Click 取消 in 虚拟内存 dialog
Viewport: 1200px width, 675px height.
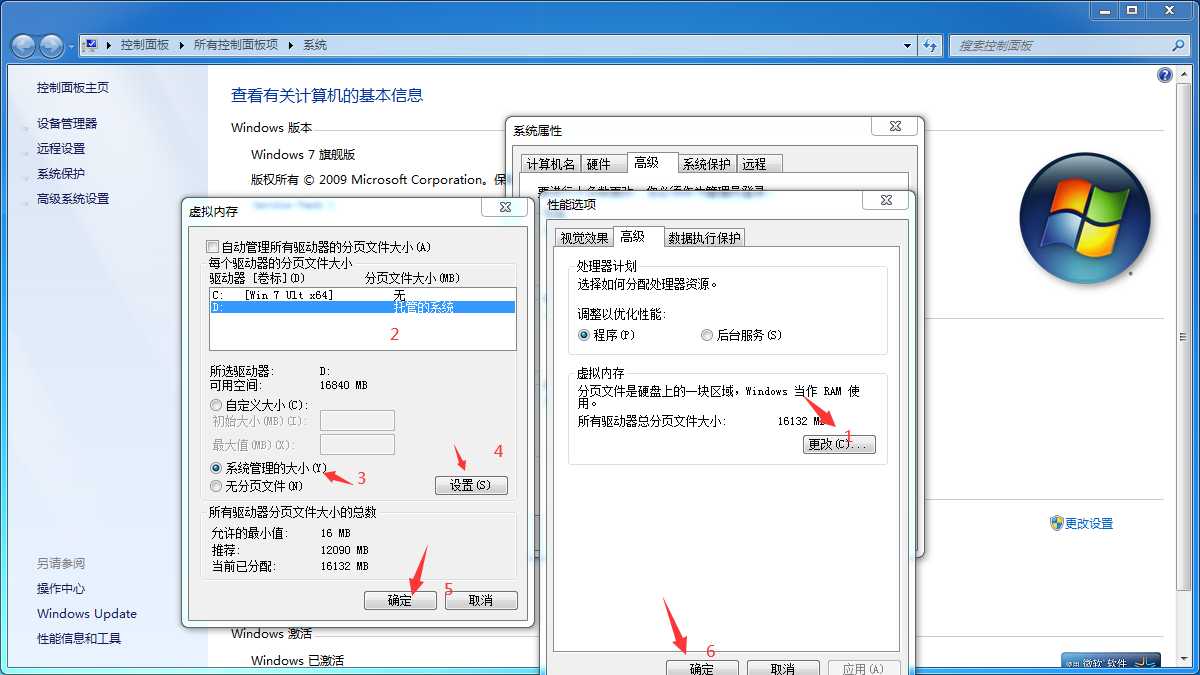click(x=481, y=600)
